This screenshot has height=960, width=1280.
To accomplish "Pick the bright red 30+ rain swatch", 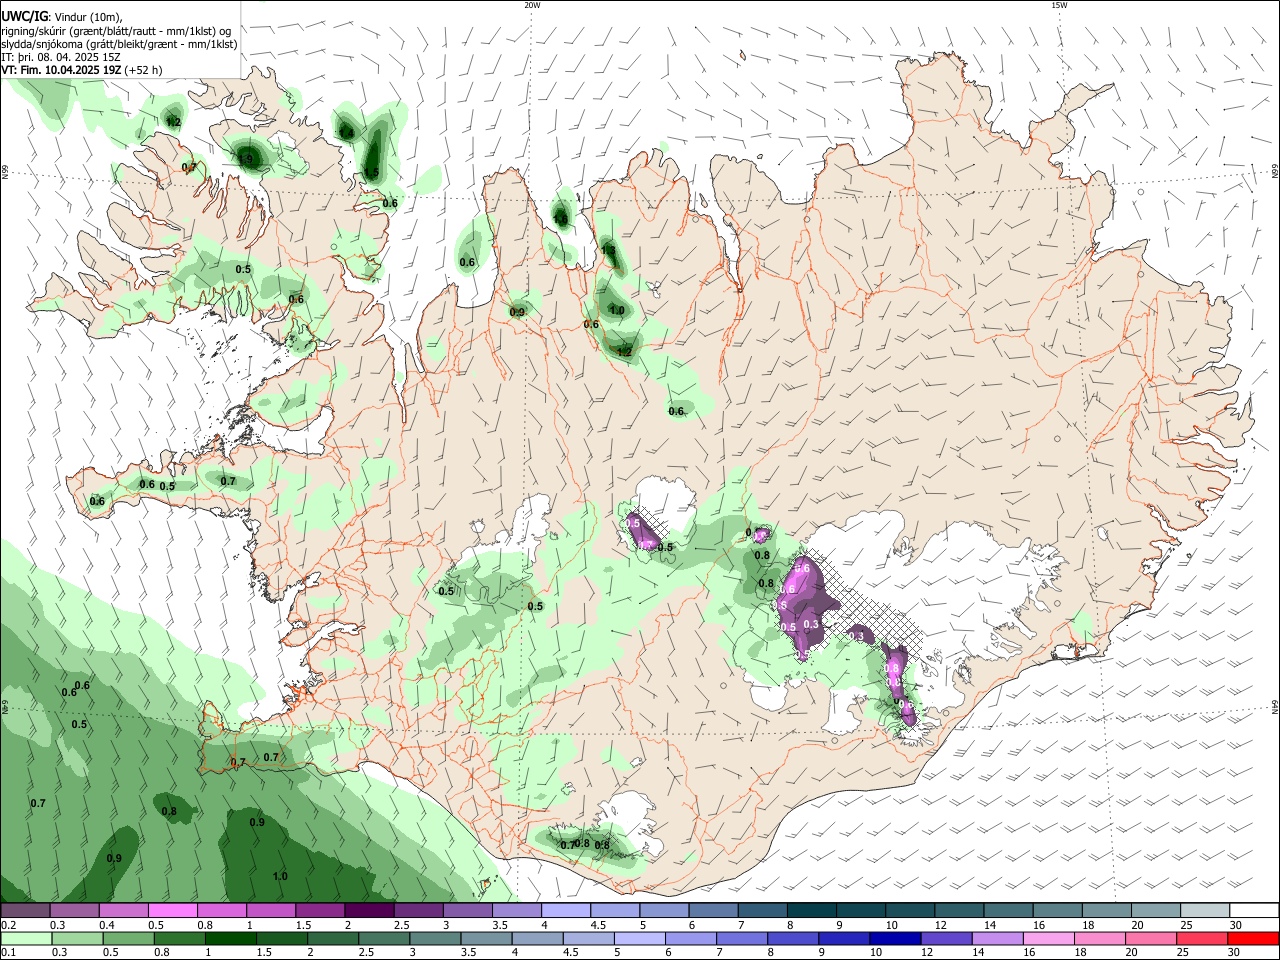I will tap(1253, 938).
